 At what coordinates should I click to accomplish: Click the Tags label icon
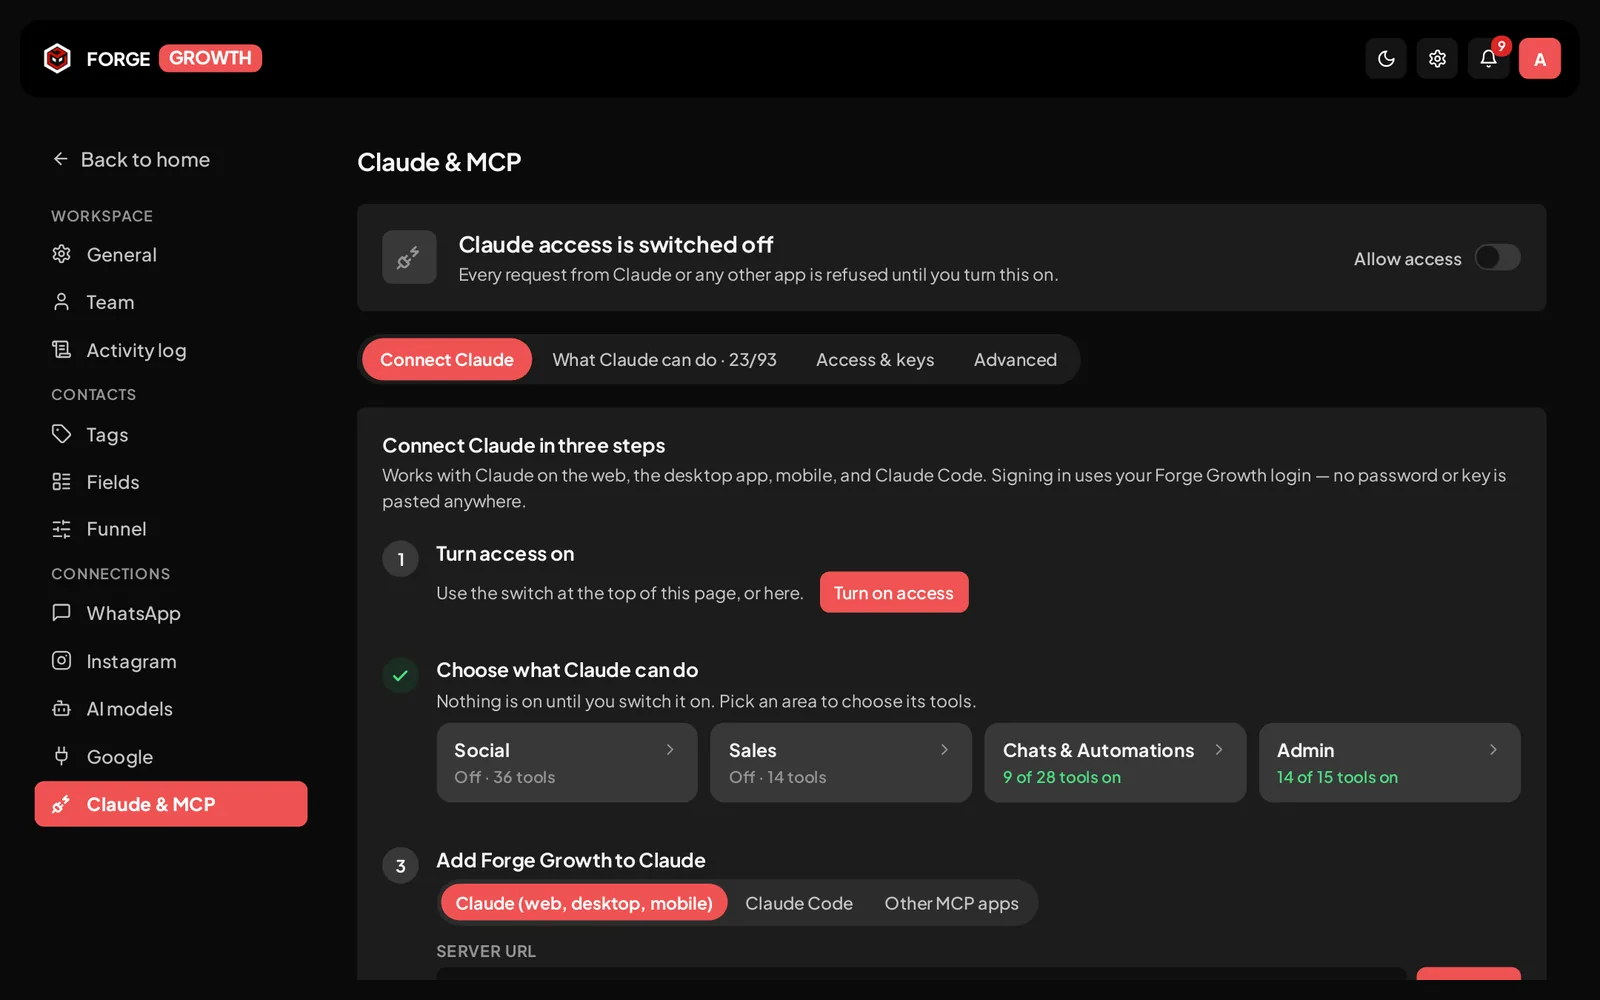(x=62, y=434)
